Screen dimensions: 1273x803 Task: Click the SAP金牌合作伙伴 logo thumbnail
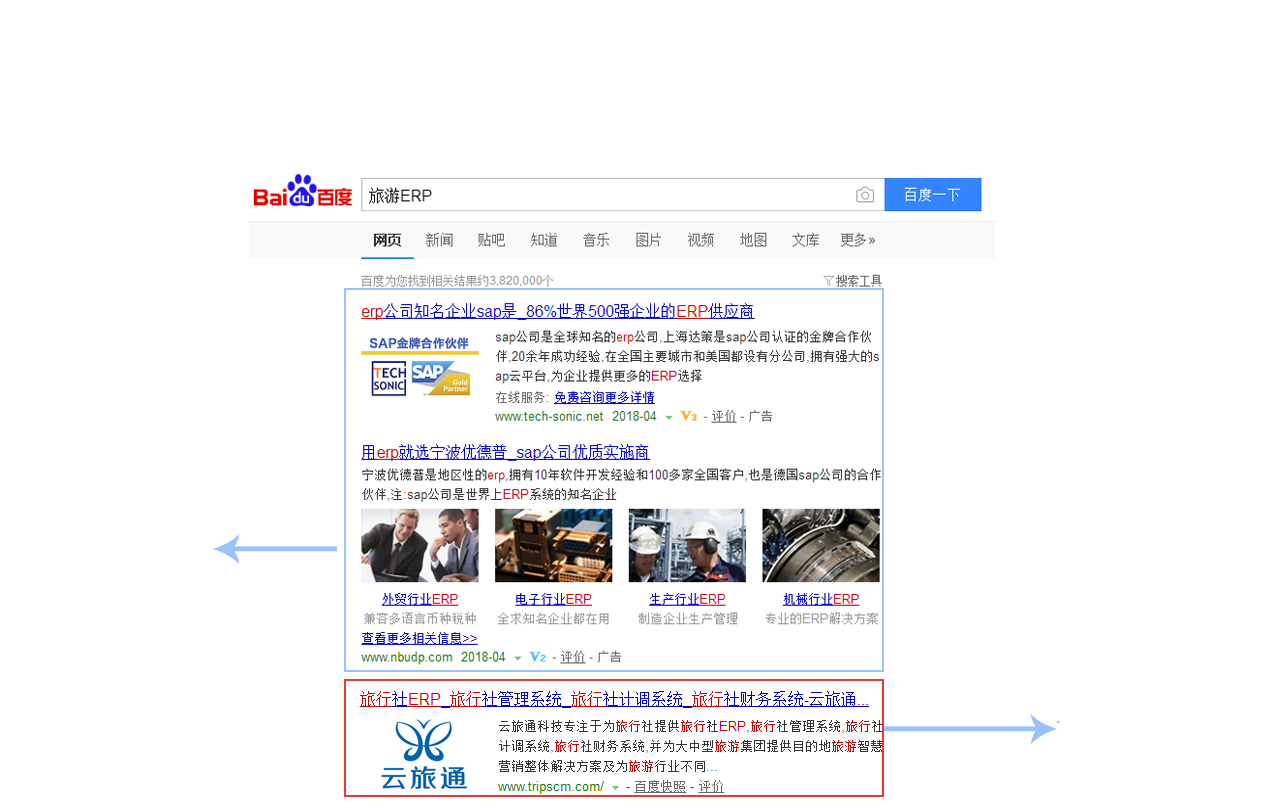pyautogui.click(x=420, y=365)
